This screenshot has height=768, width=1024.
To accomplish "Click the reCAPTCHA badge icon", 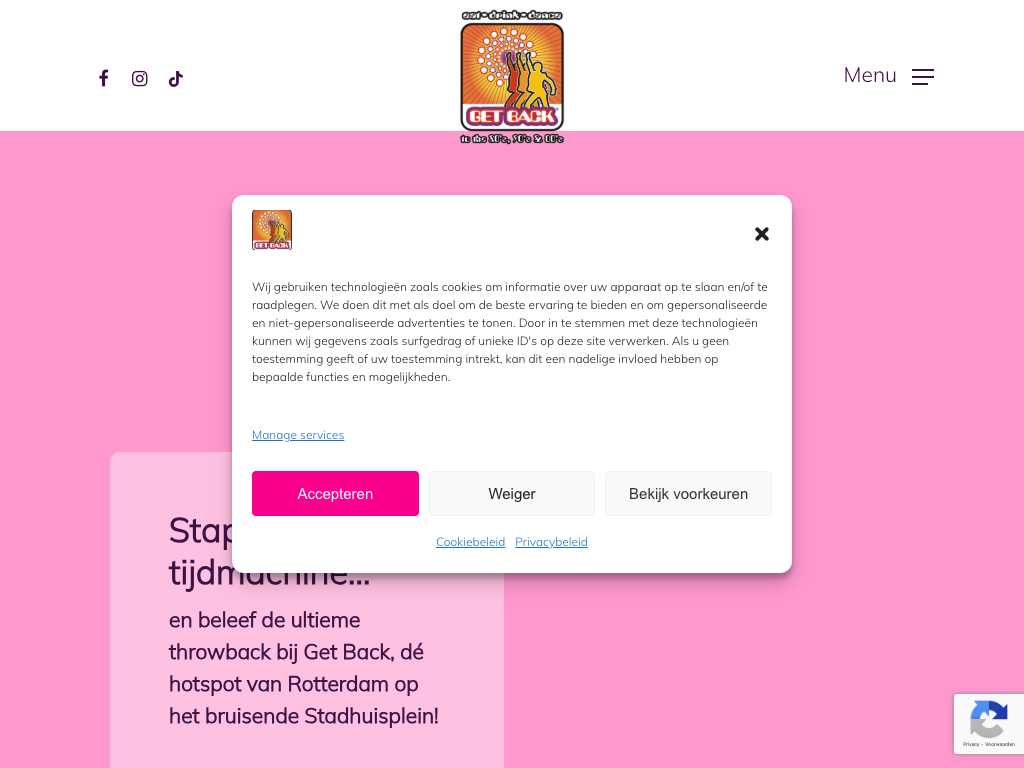I will coord(989,718).
